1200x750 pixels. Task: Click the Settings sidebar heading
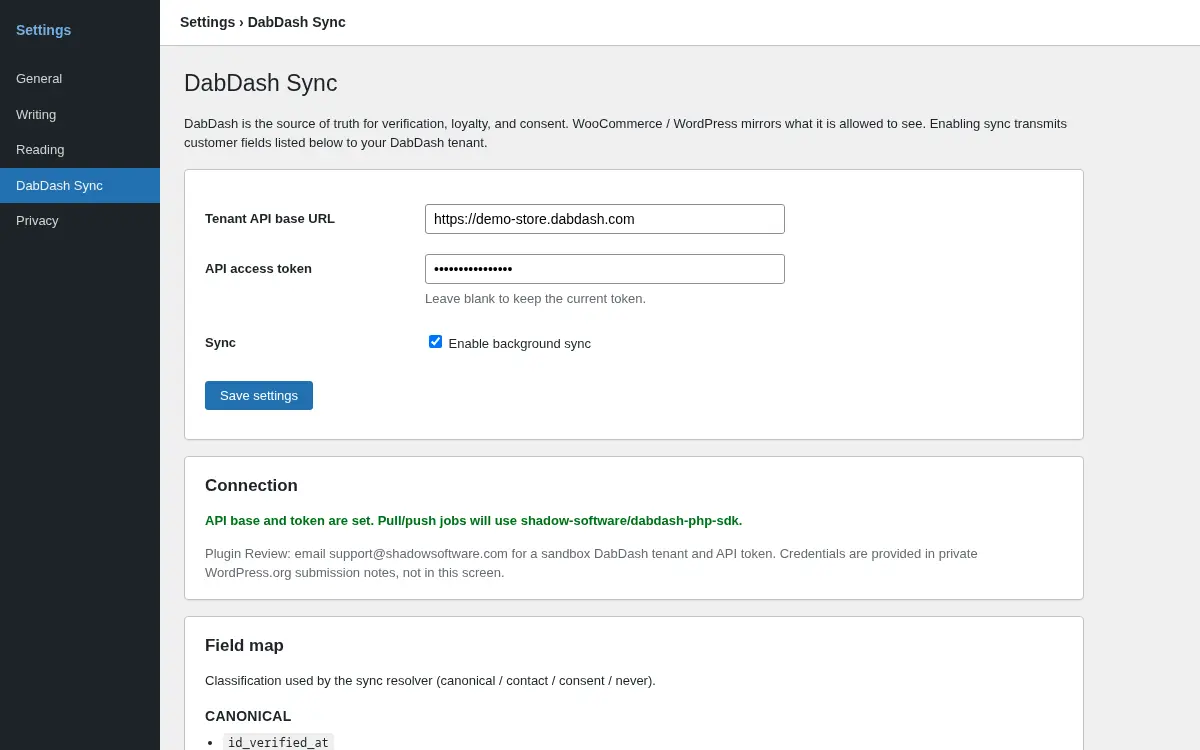coord(43,30)
